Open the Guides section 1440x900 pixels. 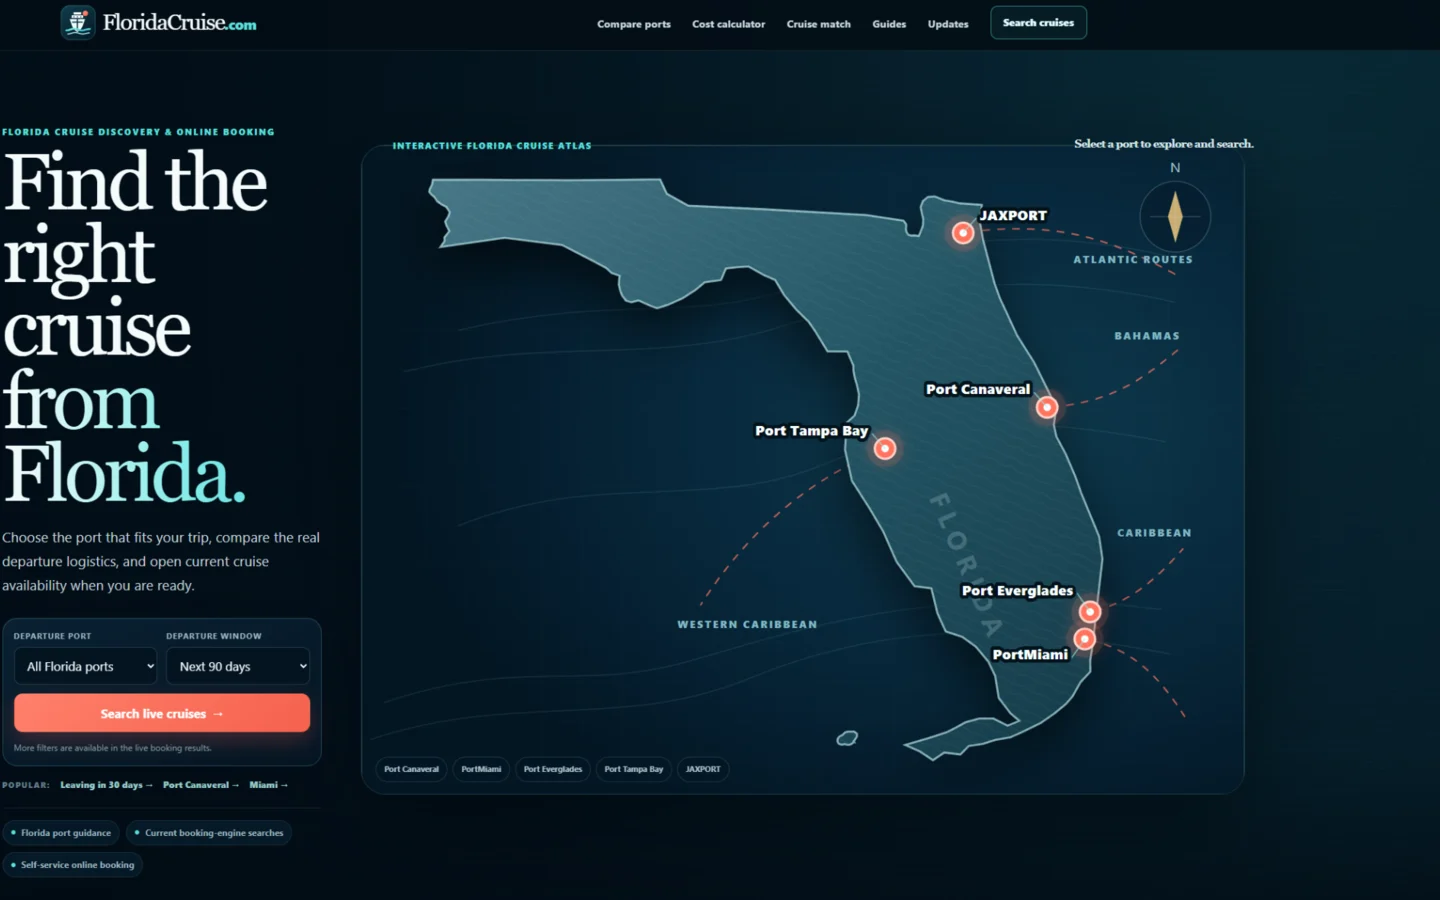point(889,24)
